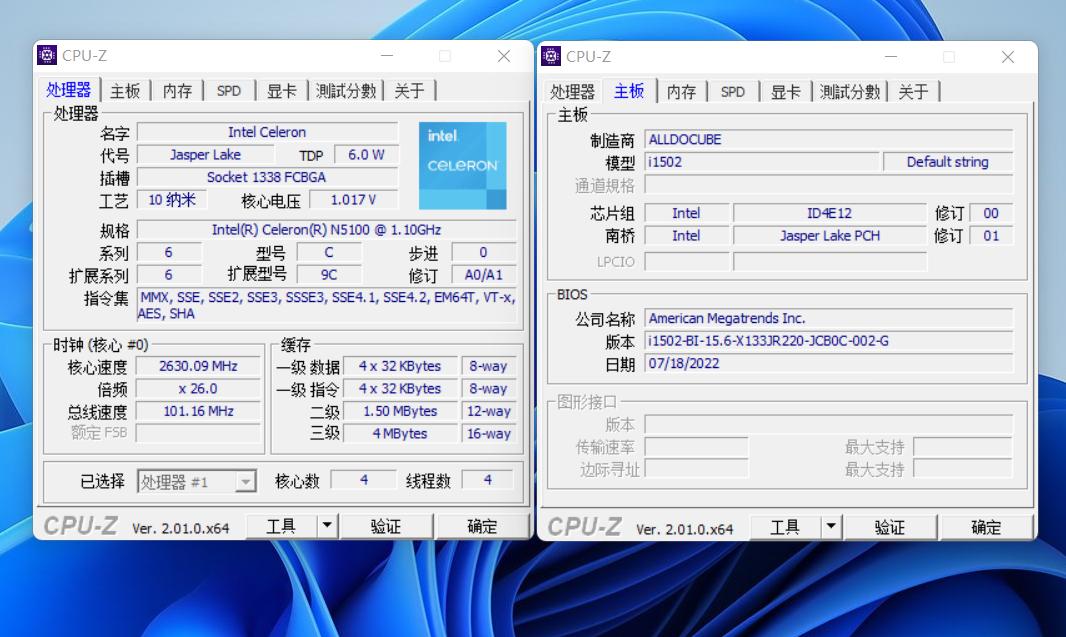This screenshot has width=1066, height=637.
Task: Open the 处理器 #1 selector dropdown
Action: click(x=244, y=480)
